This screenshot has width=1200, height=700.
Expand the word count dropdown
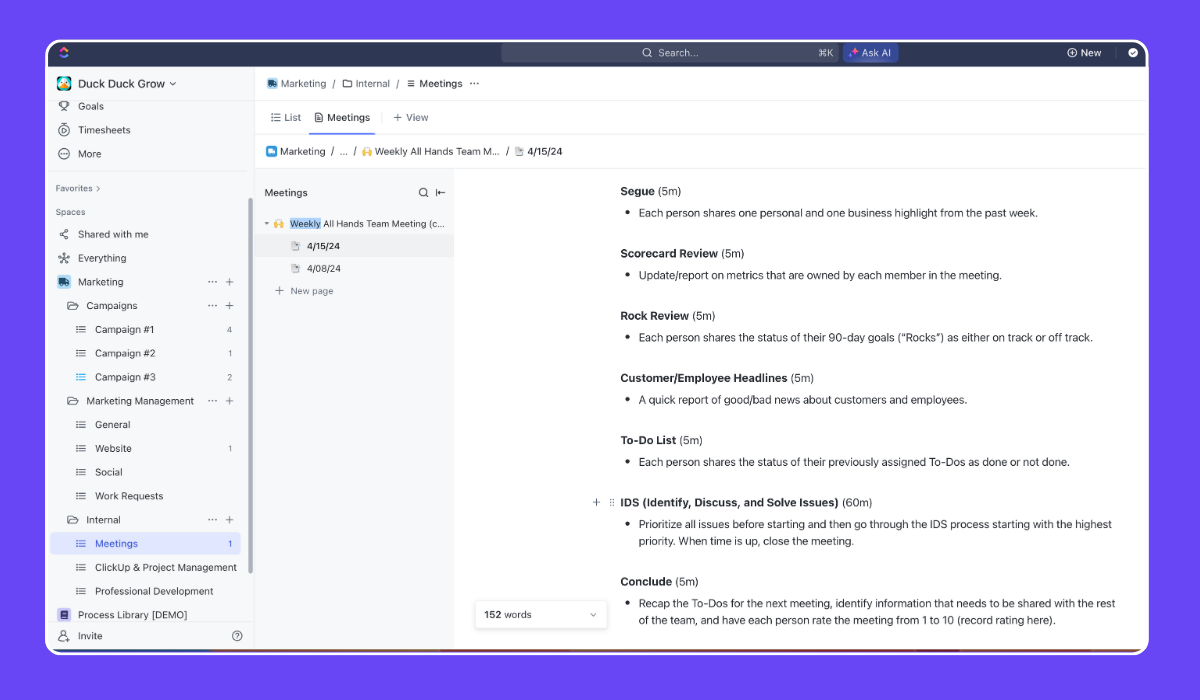594,614
